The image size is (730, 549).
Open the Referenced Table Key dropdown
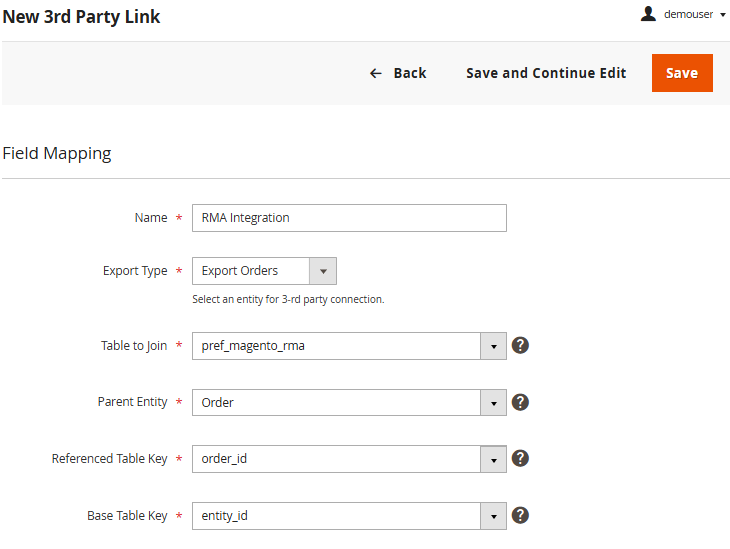point(349,459)
